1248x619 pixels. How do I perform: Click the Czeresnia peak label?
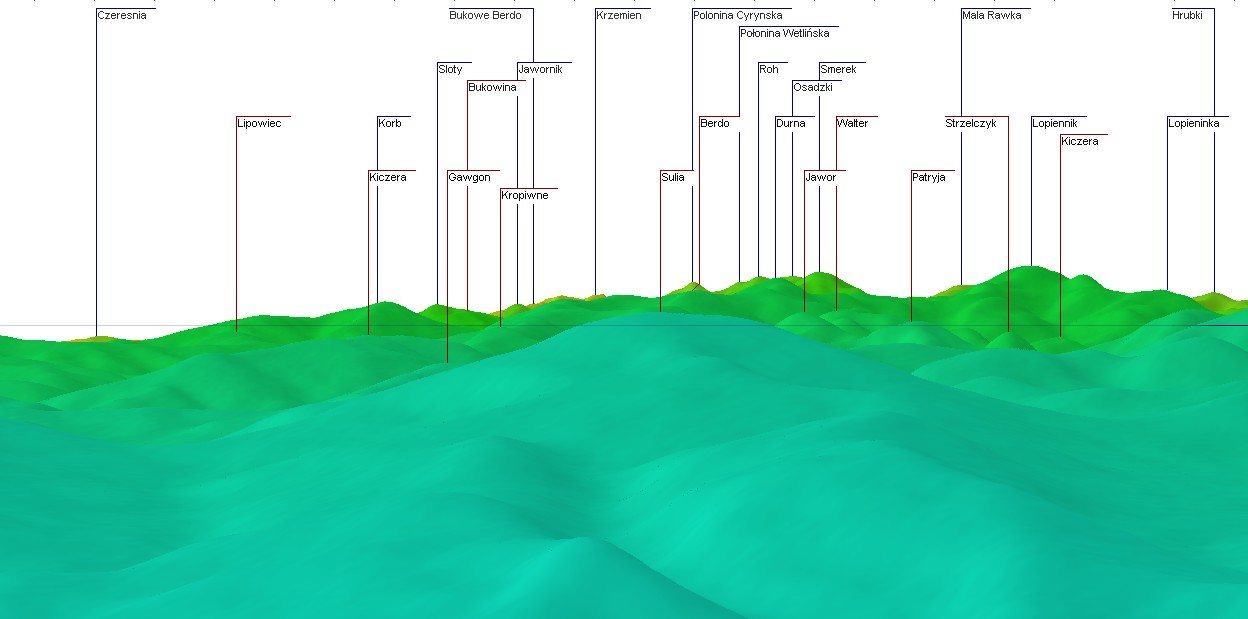point(122,16)
